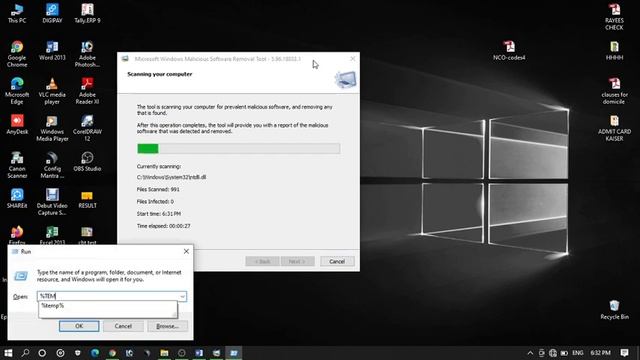Select the Tally.ERP 9 desktop icon
Viewport: 640px width, 360px height.
click(87, 13)
